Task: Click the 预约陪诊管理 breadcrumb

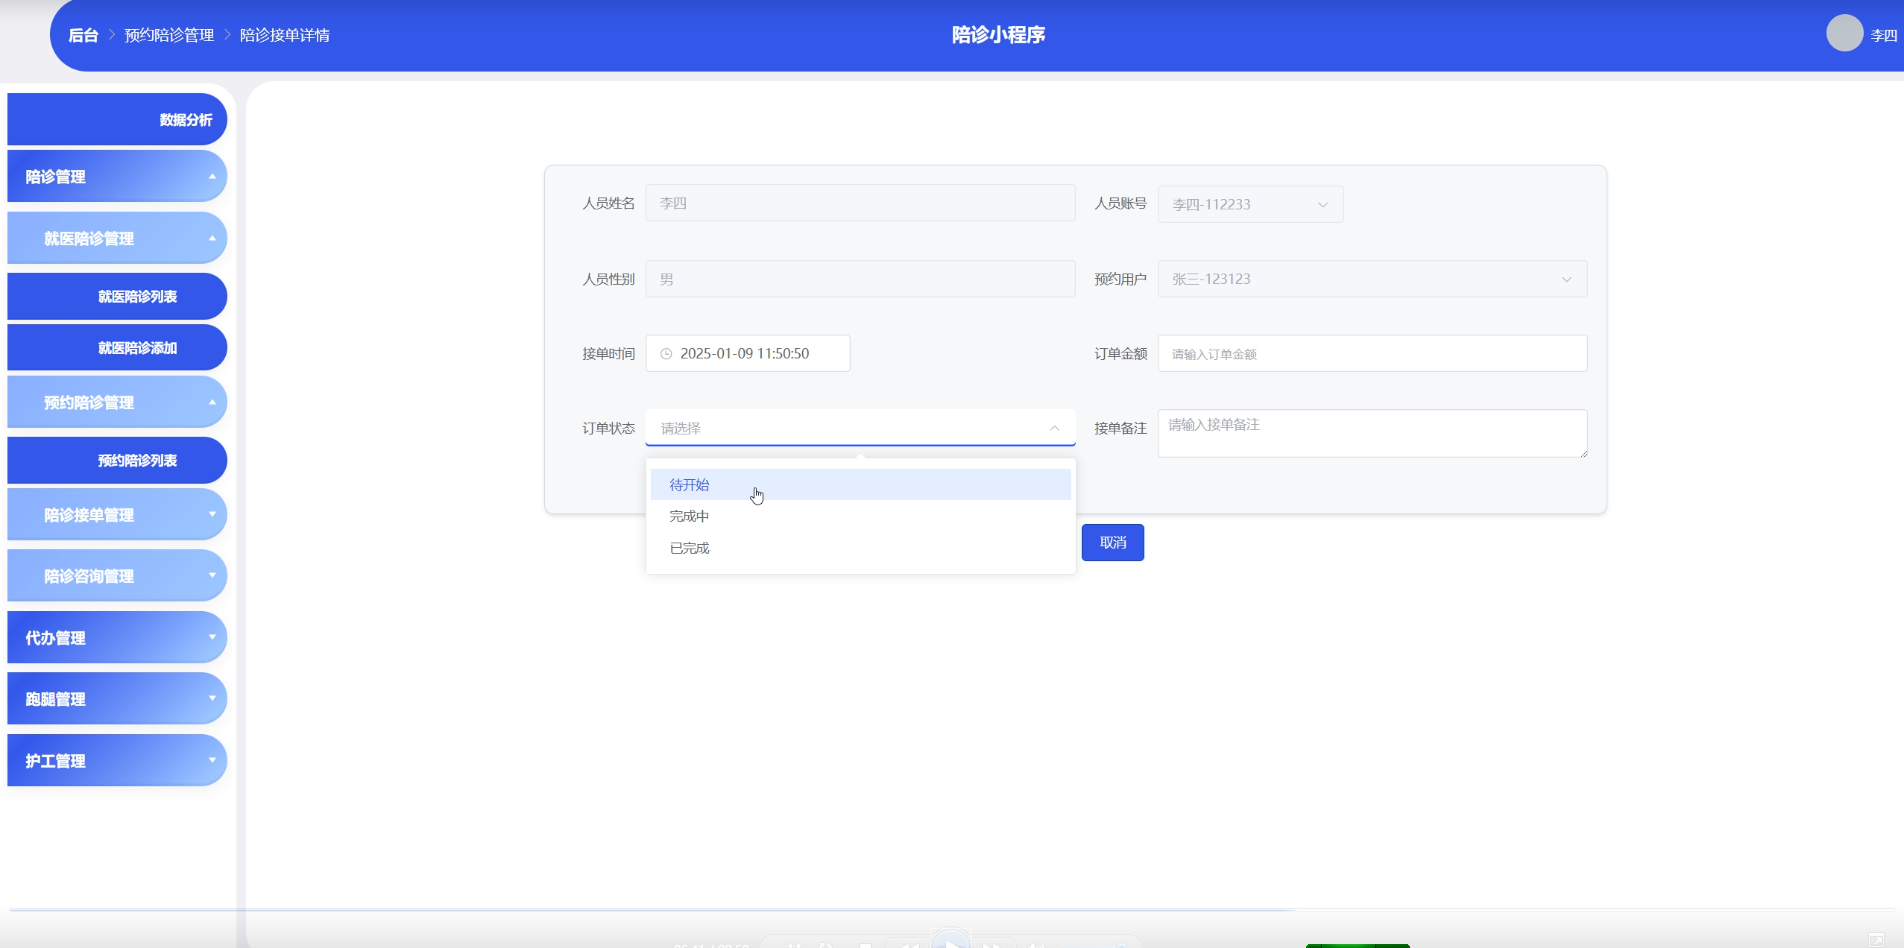Action: [169, 35]
